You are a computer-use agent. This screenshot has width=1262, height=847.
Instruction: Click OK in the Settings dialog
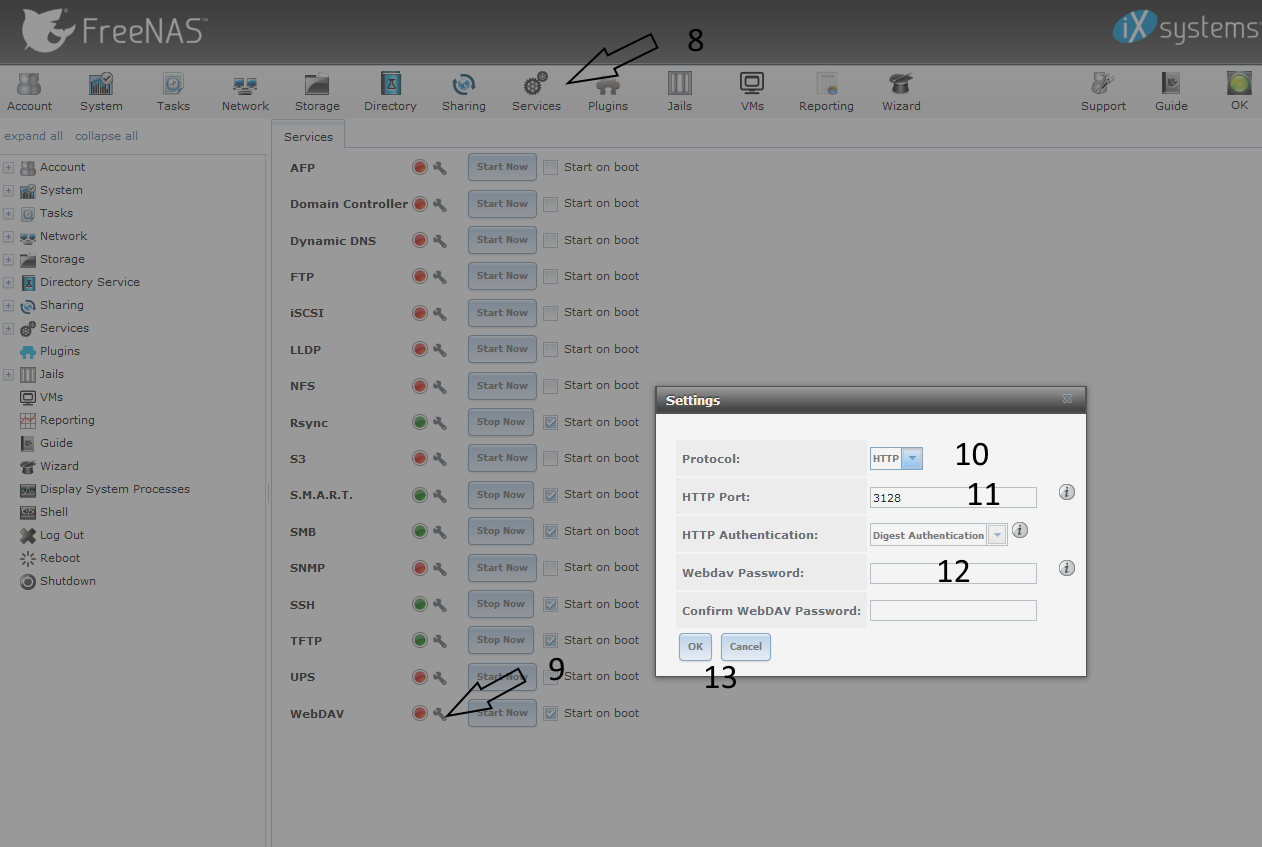[x=695, y=647]
